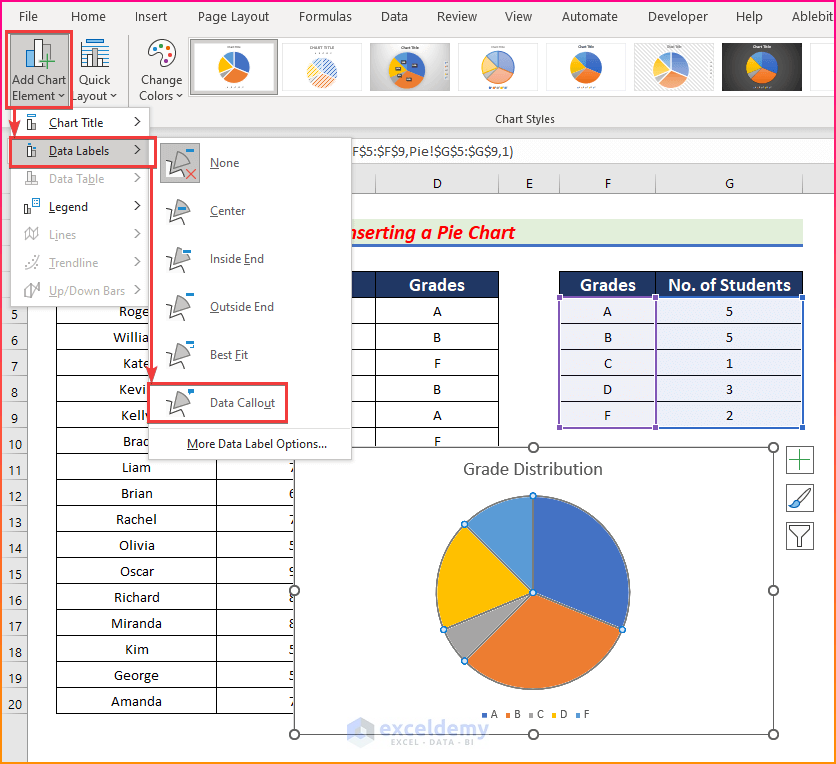This screenshot has width=836, height=764.
Task: Open the Quick Layout dropdown
Action: click(95, 70)
